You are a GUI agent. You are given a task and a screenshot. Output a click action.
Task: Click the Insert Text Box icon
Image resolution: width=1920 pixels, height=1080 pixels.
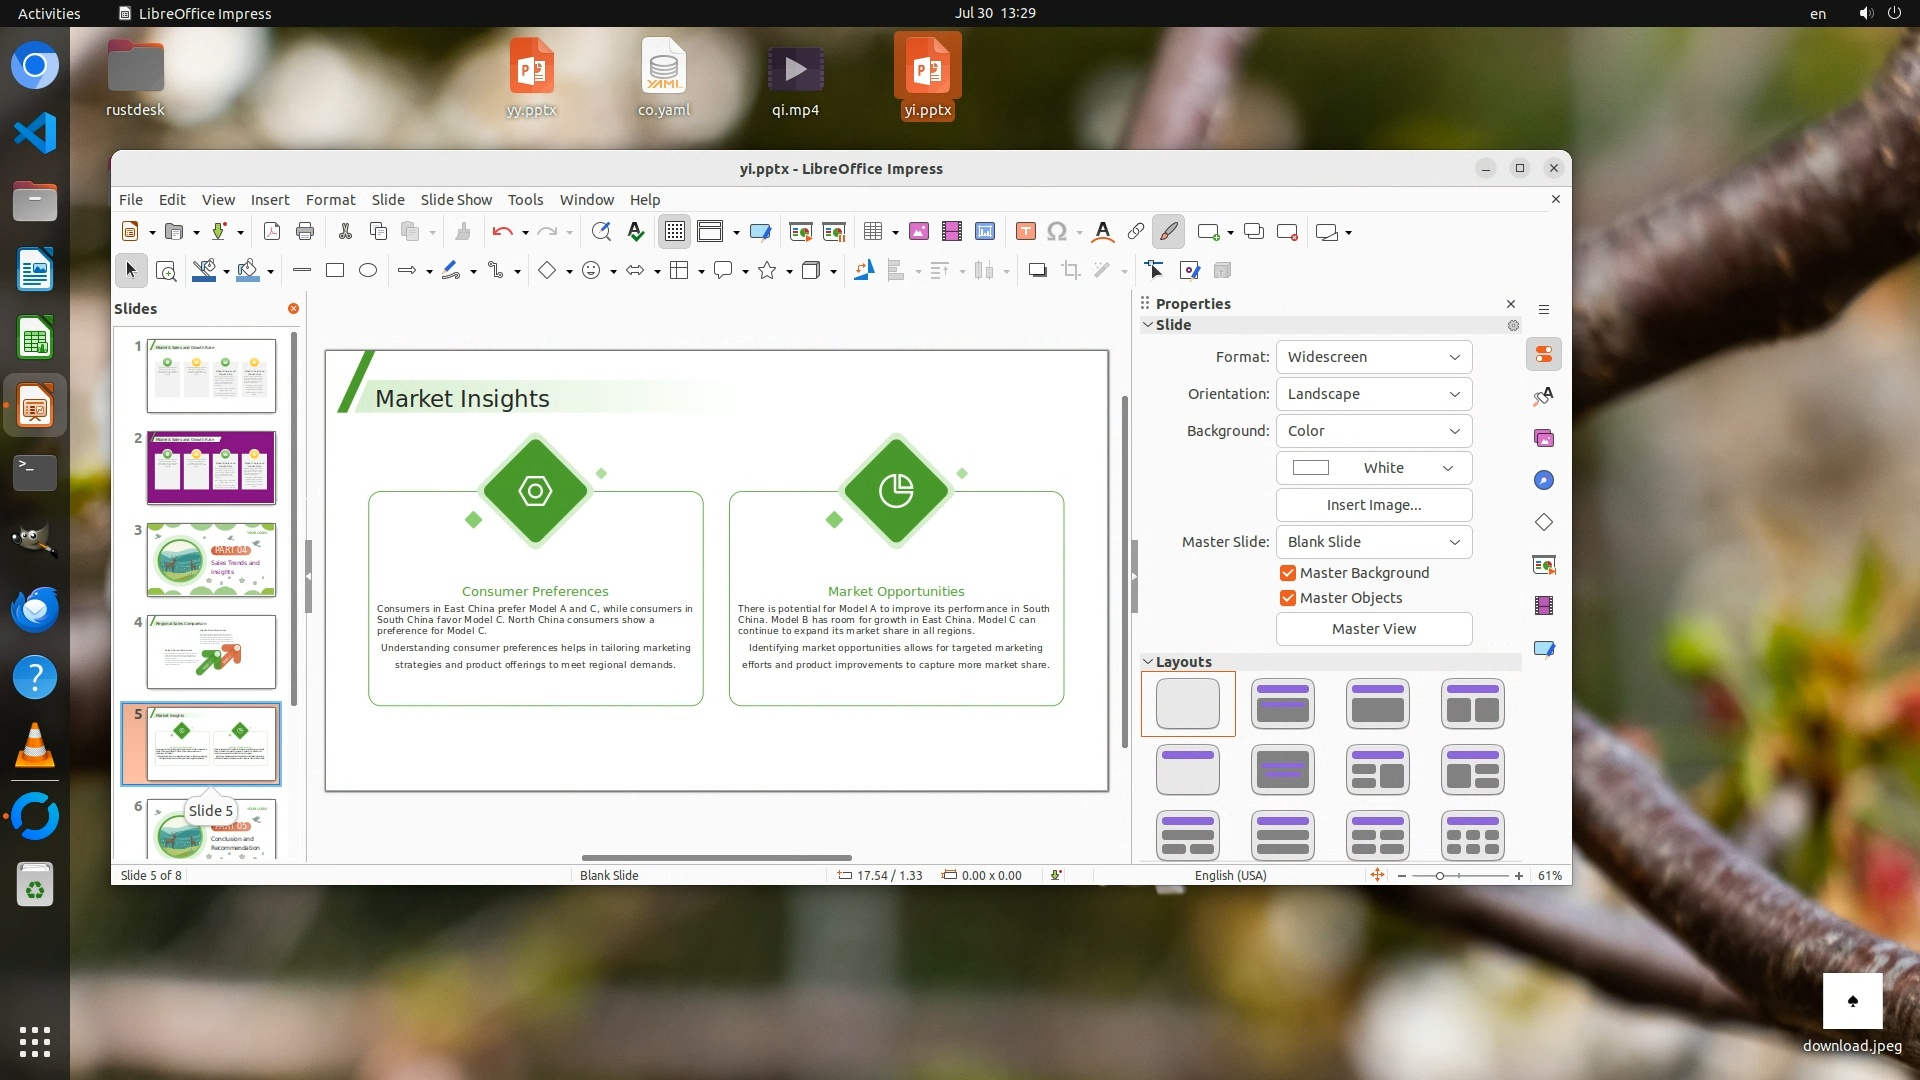click(x=1025, y=232)
